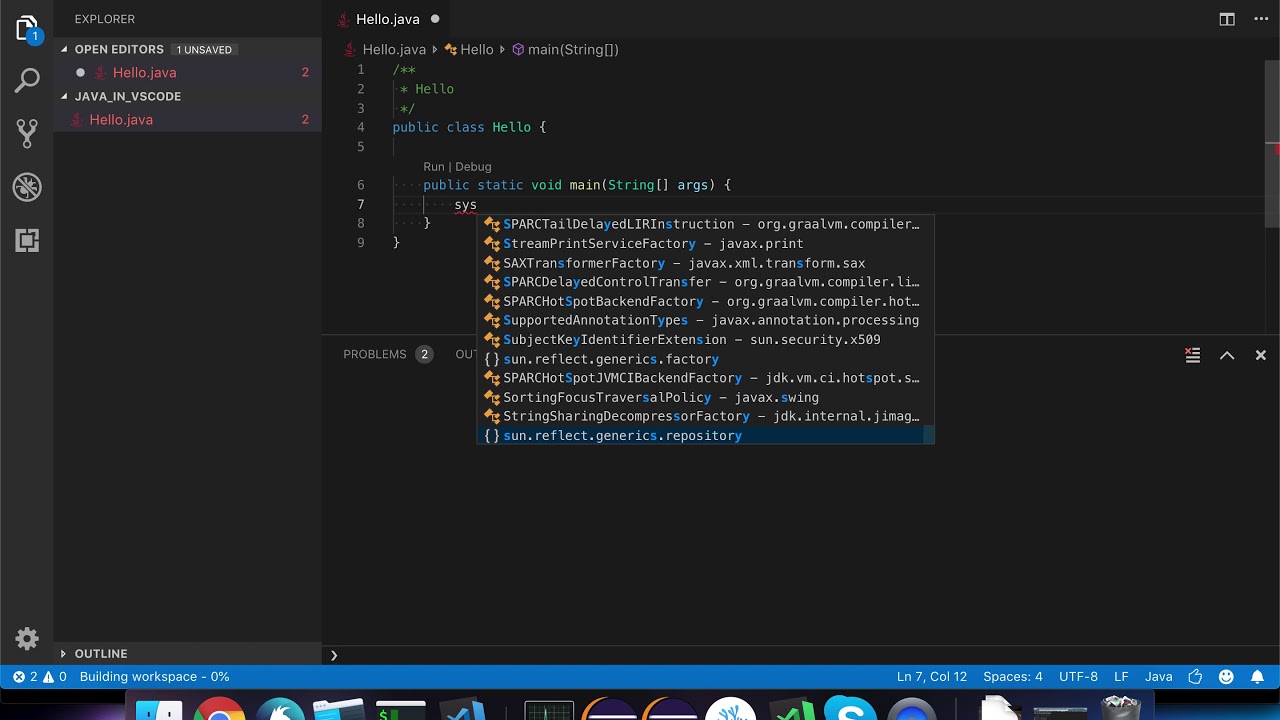Select the Hello.java editor tab
Screen dimensions: 1280x720
coord(388,19)
